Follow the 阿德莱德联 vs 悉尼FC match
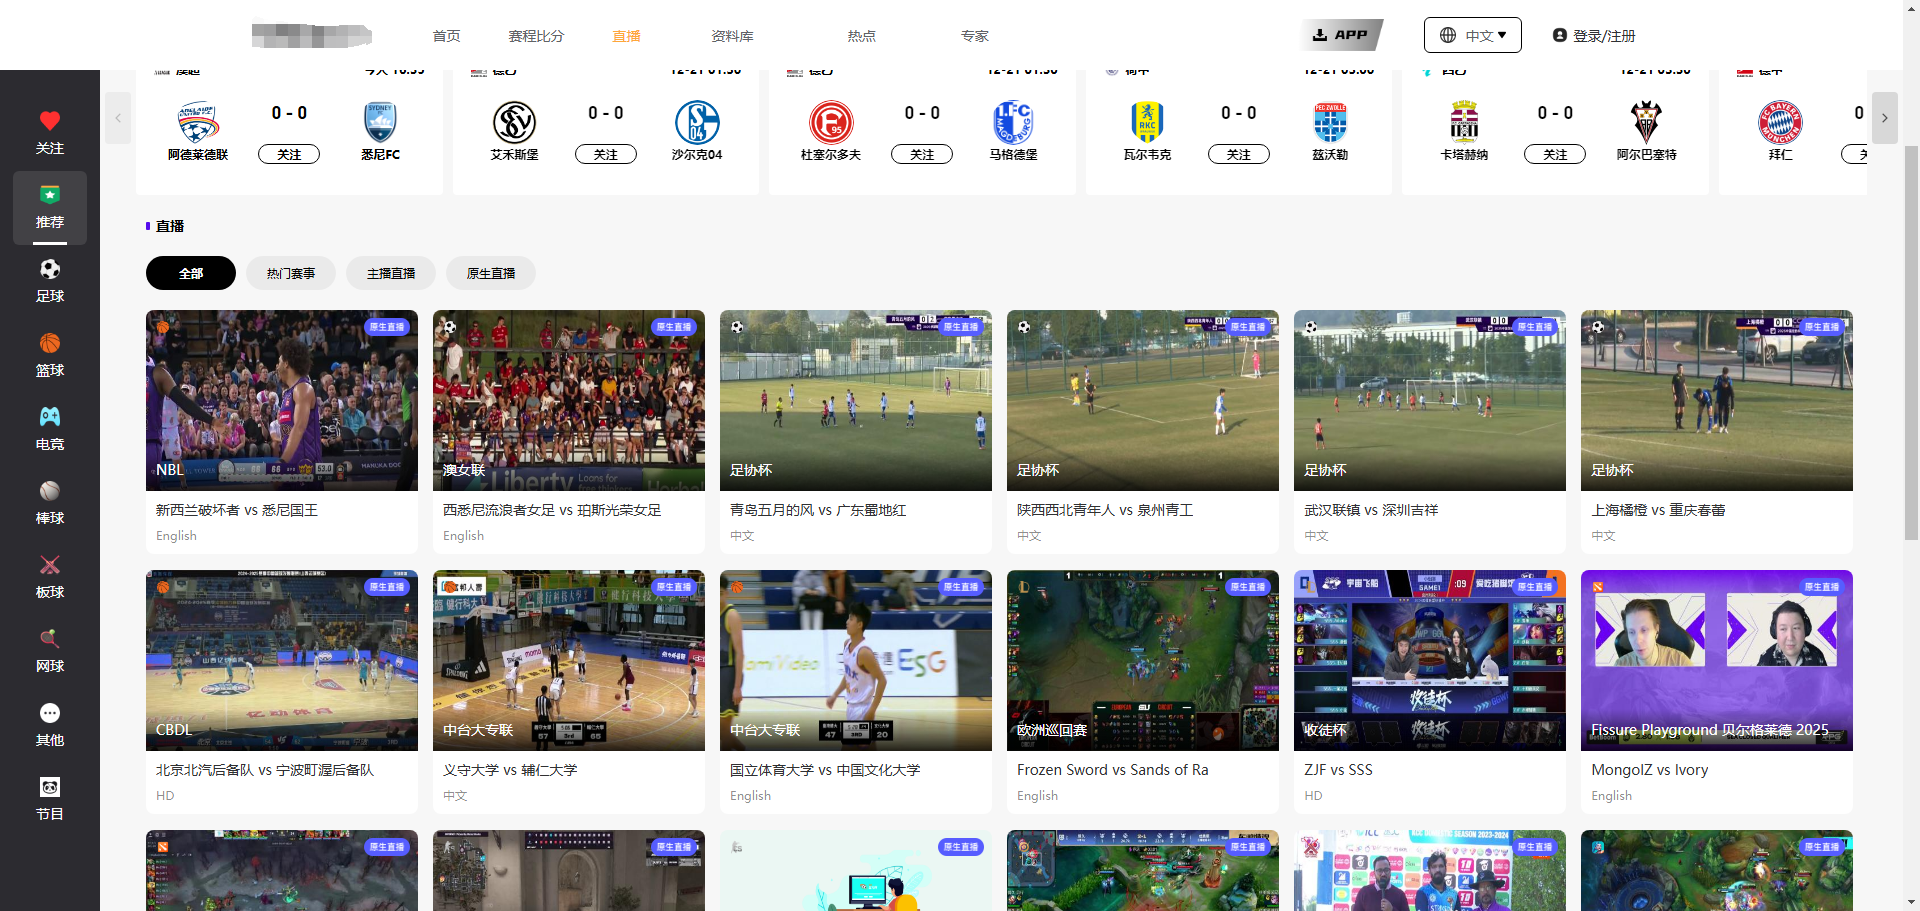 pyautogui.click(x=289, y=154)
